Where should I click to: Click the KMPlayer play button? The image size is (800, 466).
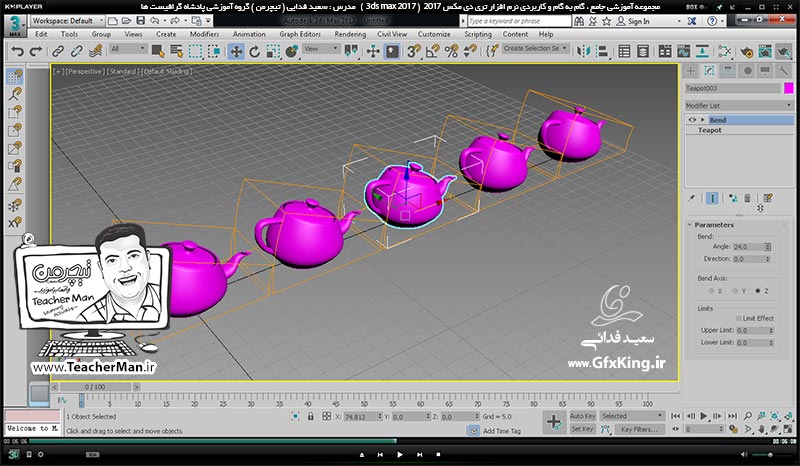coord(399,454)
